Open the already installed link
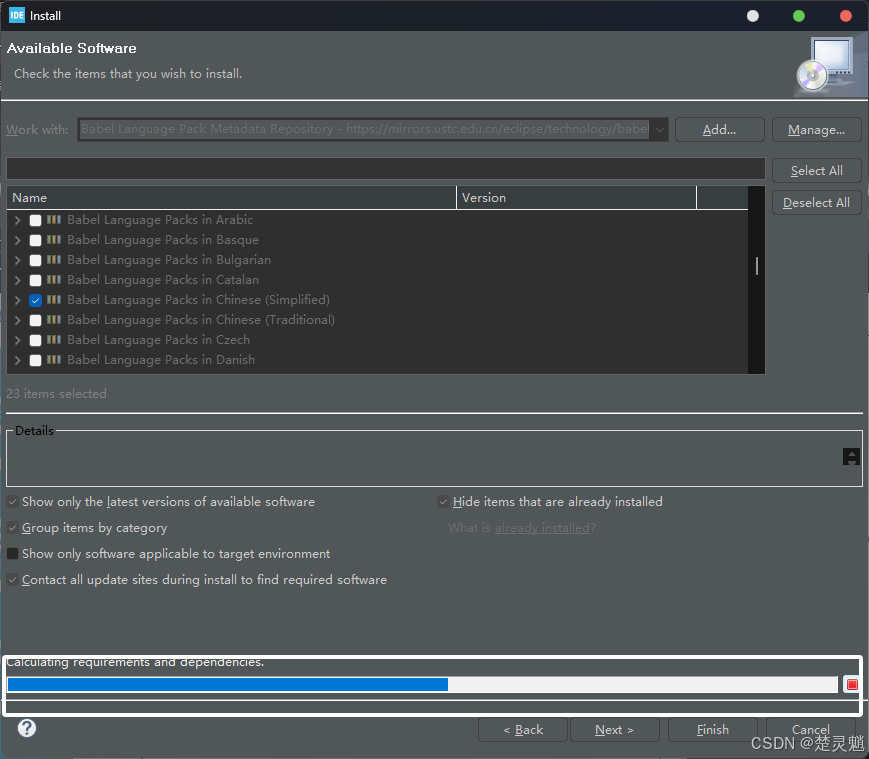 (542, 527)
